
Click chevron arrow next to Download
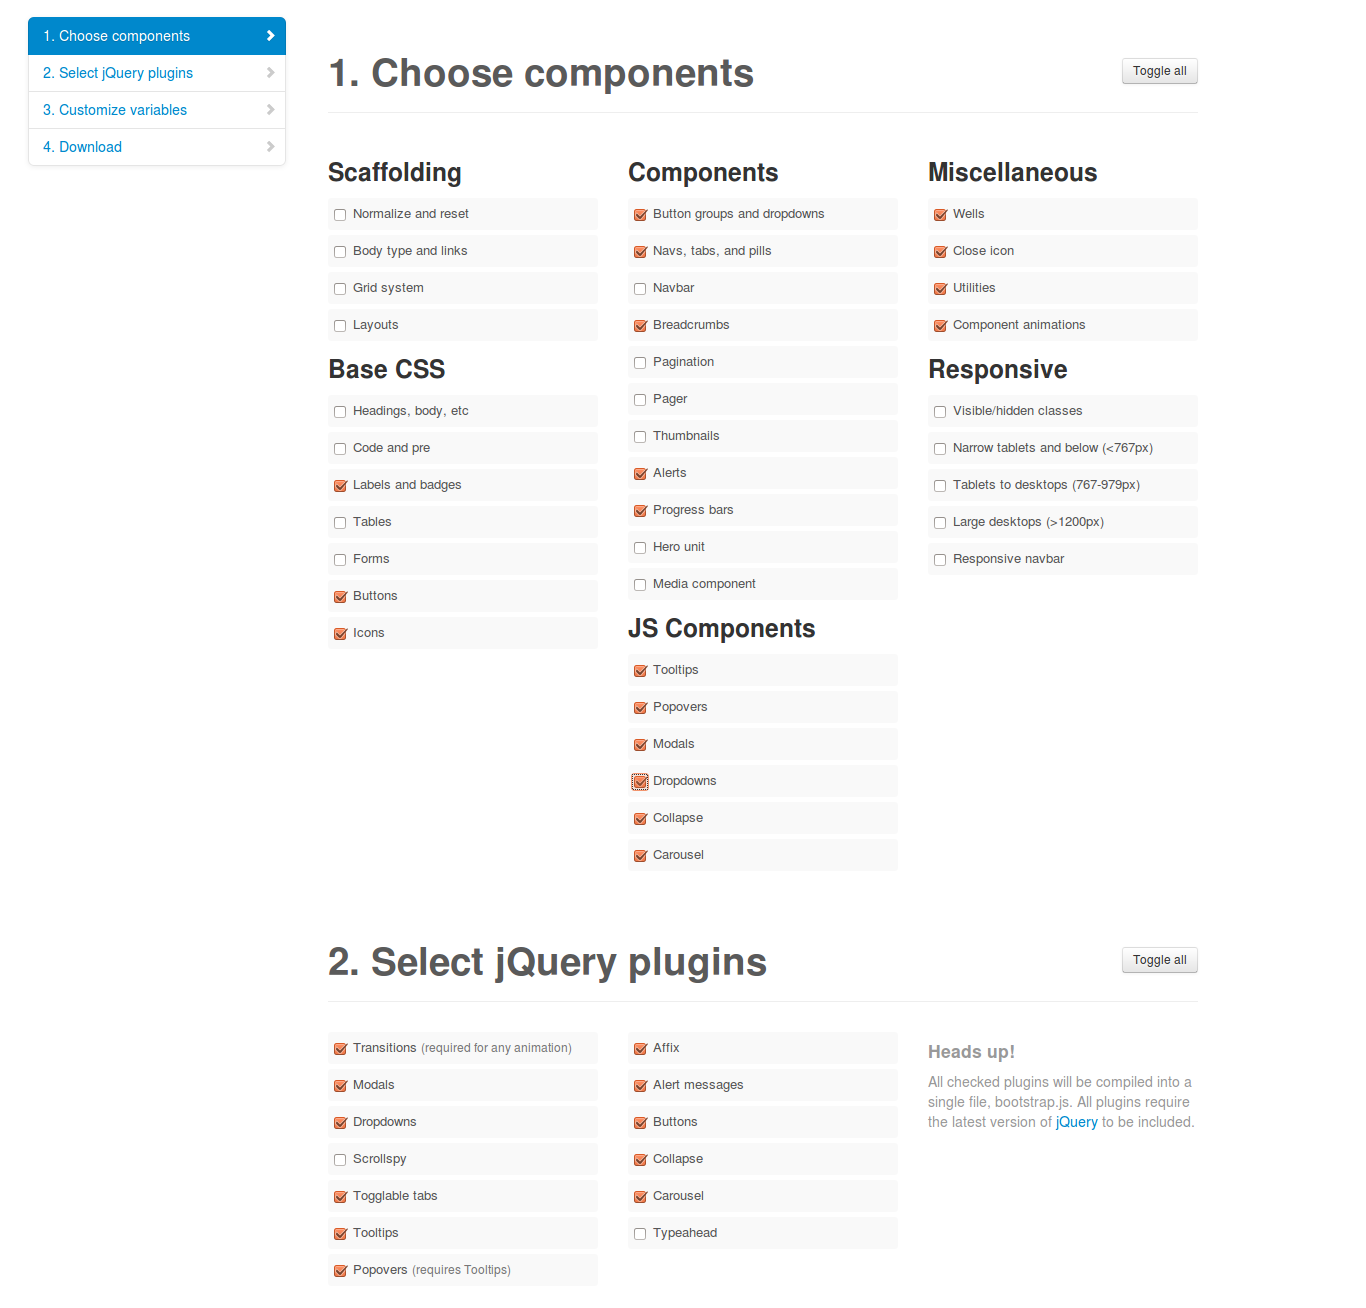(270, 147)
